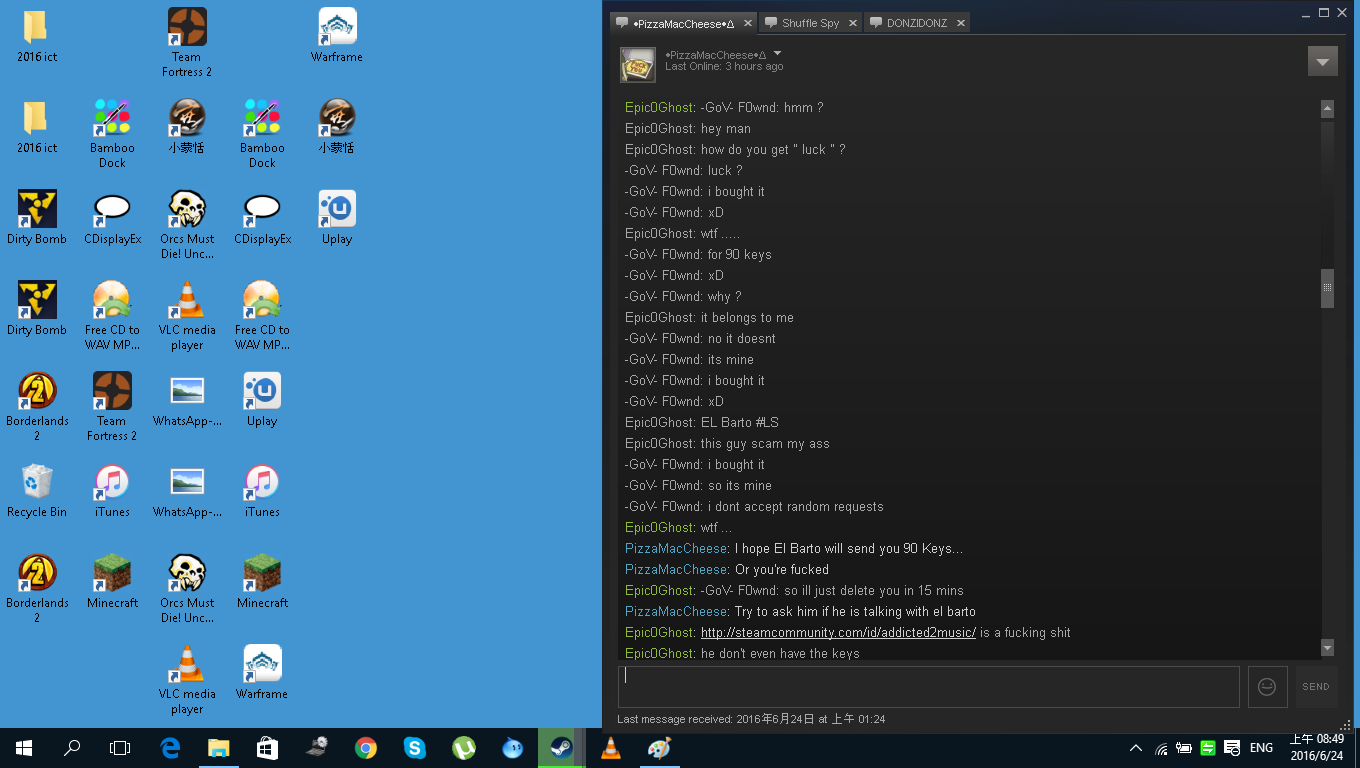Launch Skype from the taskbar
Viewport: 1360px width, 768px height.
[414, 748]
